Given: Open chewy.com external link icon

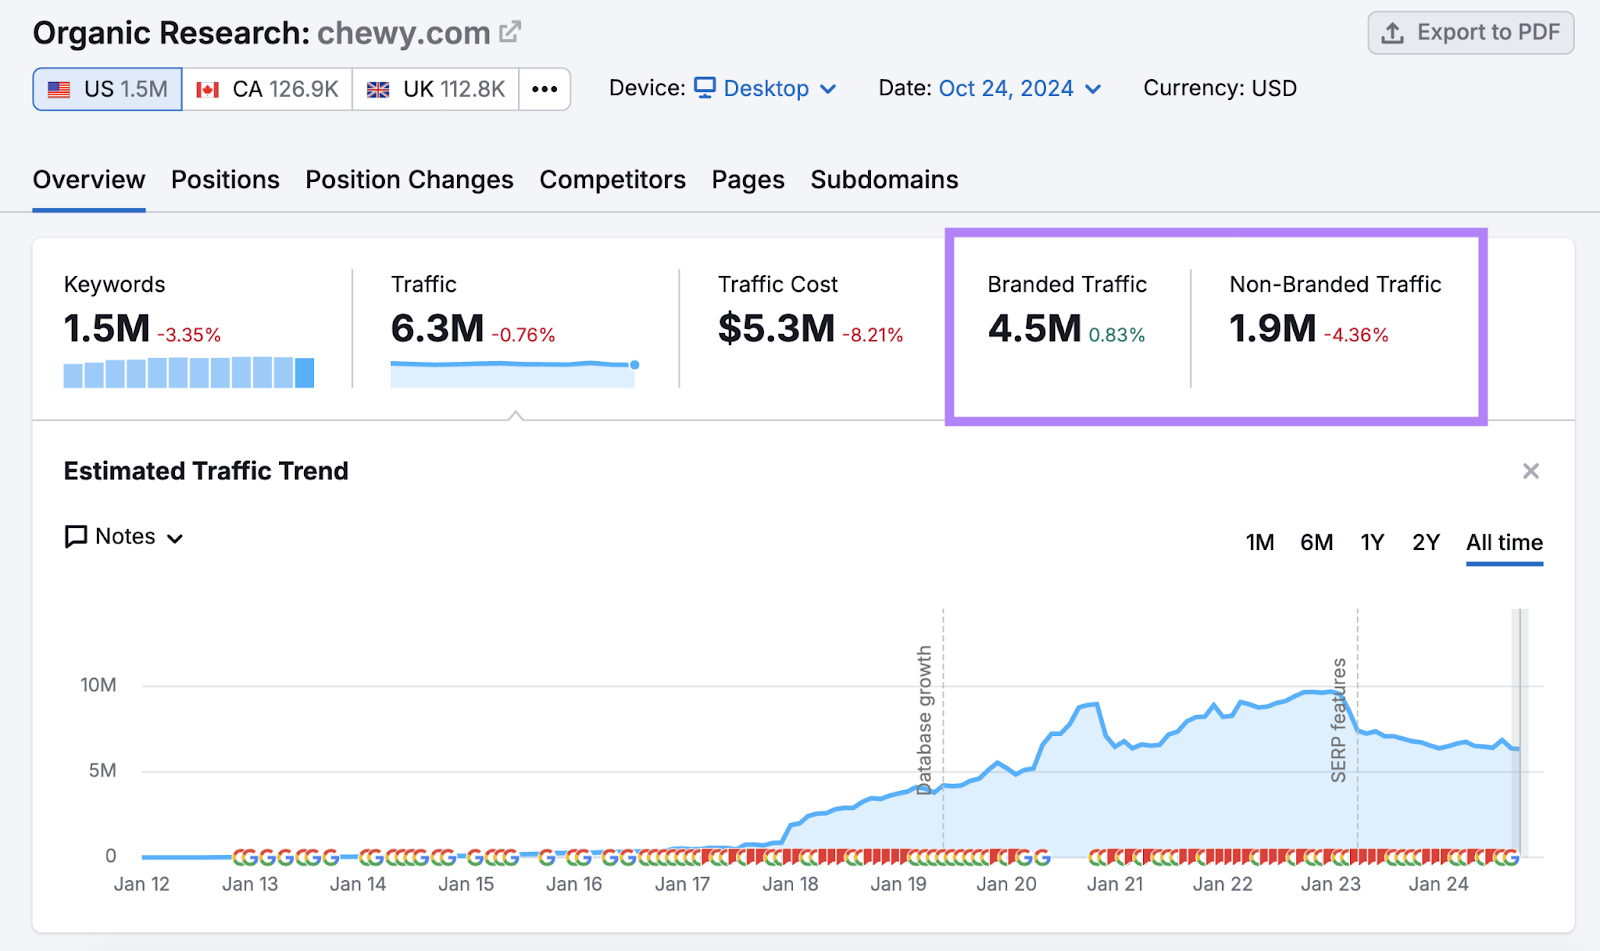Looking at the screenshot, I should (x=510, y=32).
